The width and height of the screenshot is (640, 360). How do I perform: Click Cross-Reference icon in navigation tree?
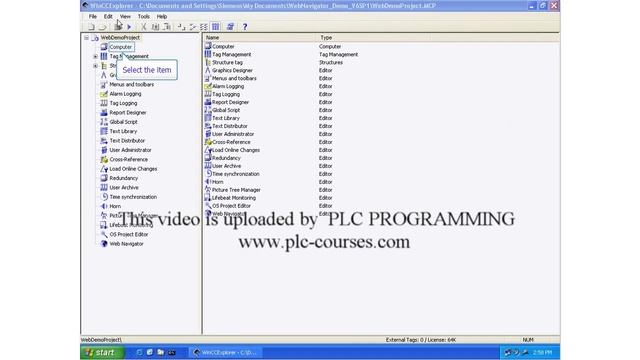(x=104, y=160)
